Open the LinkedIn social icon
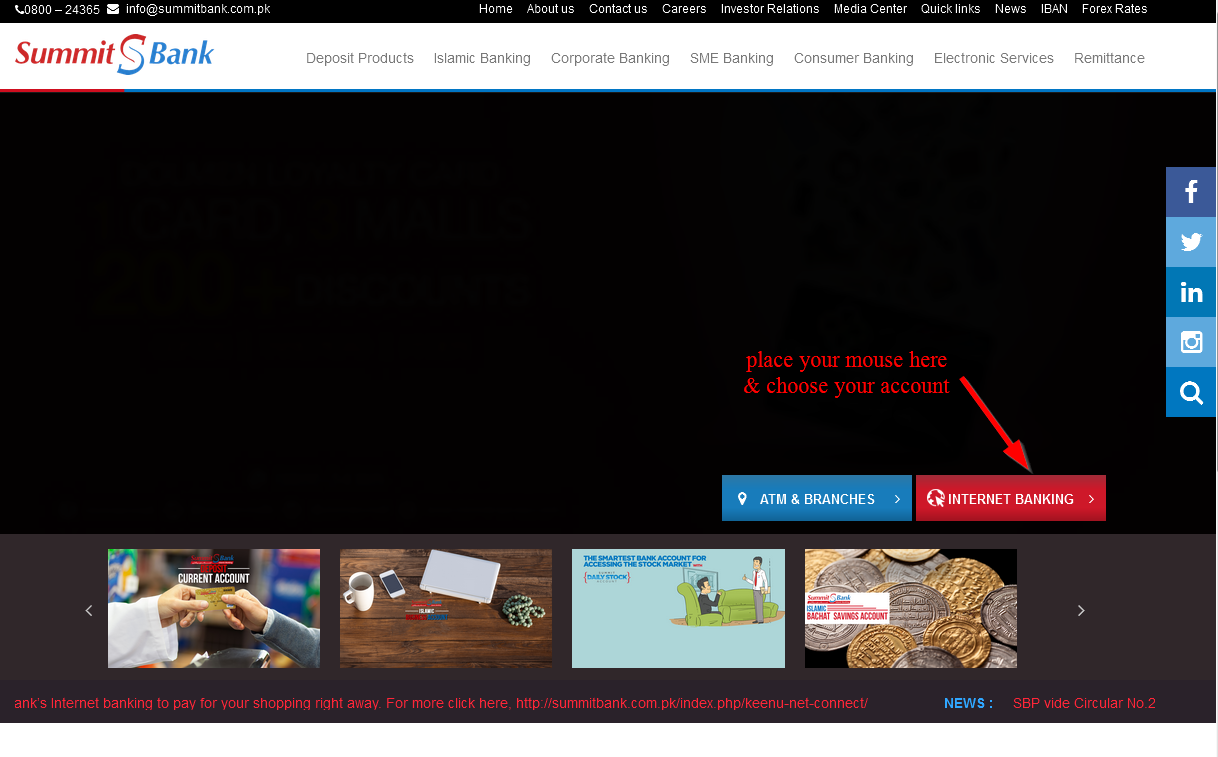This screenshot has height=757, width=1218. pos(1191,292)
